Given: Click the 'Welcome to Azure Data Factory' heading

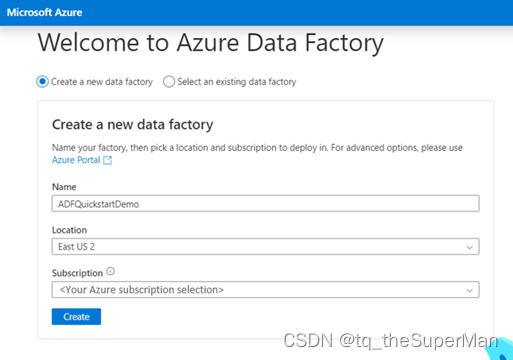Looking at the screenshot, I should click(x=211, y=43).
